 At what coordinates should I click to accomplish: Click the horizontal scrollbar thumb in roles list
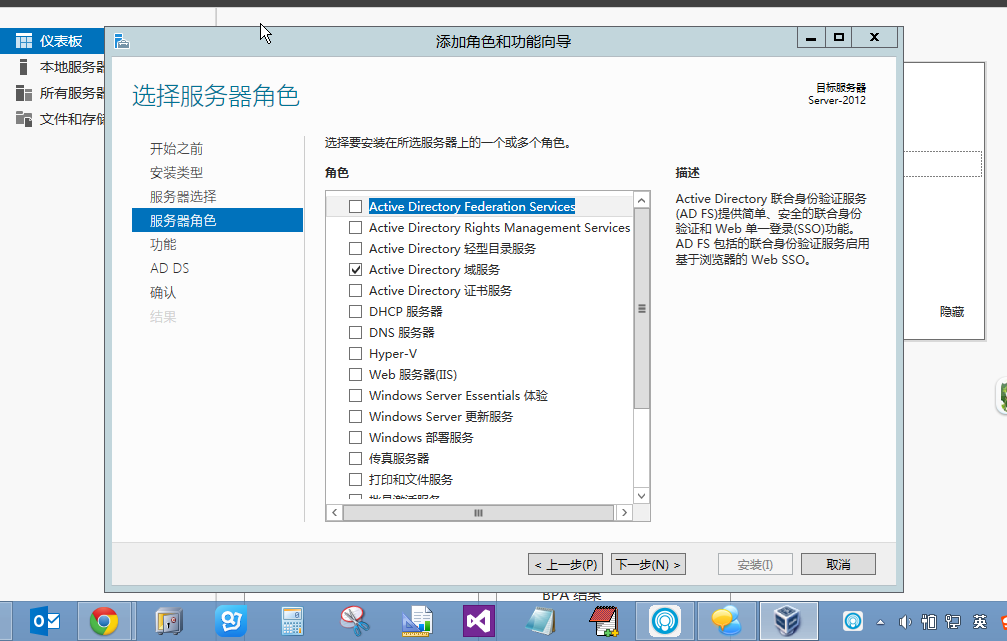tap(478, 513)
